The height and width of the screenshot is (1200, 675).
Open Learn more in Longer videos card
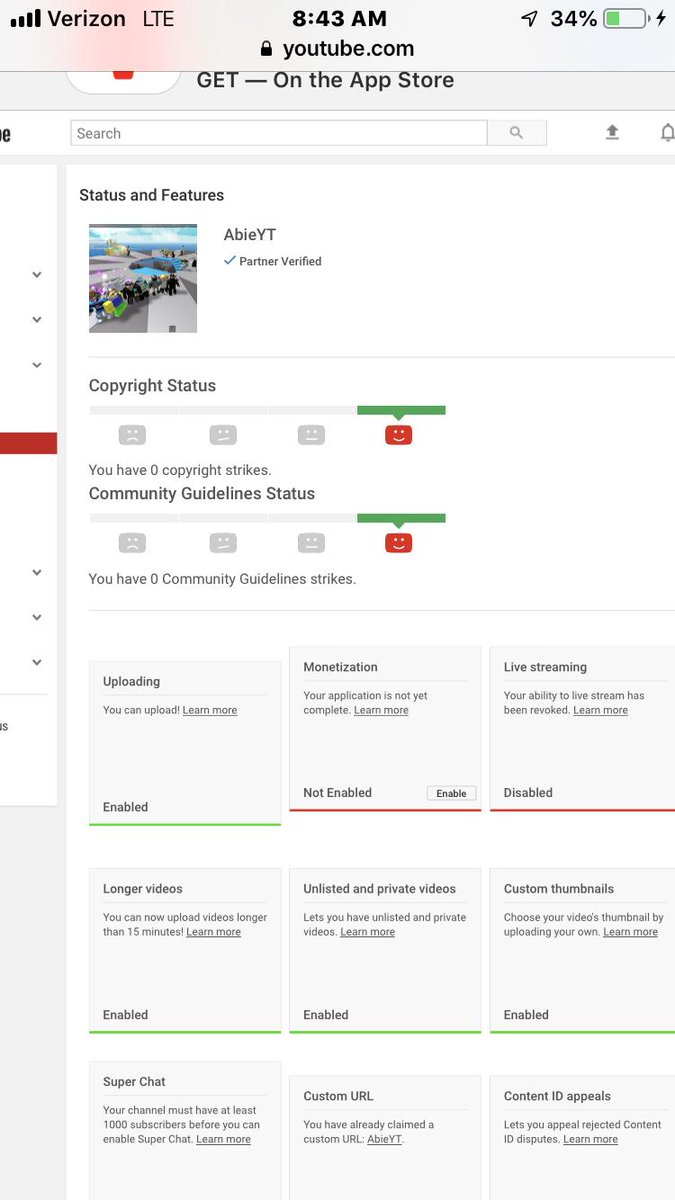point(213,932)
